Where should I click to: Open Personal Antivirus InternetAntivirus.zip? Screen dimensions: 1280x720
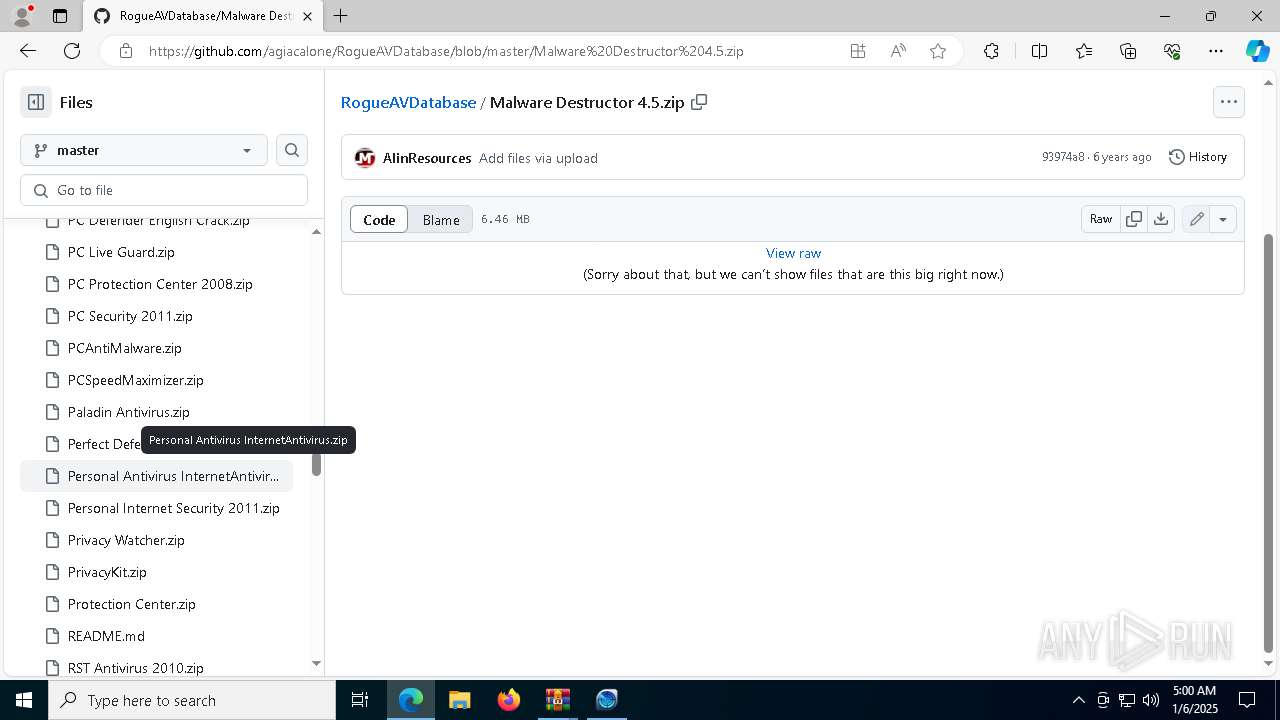pos(156,476)
